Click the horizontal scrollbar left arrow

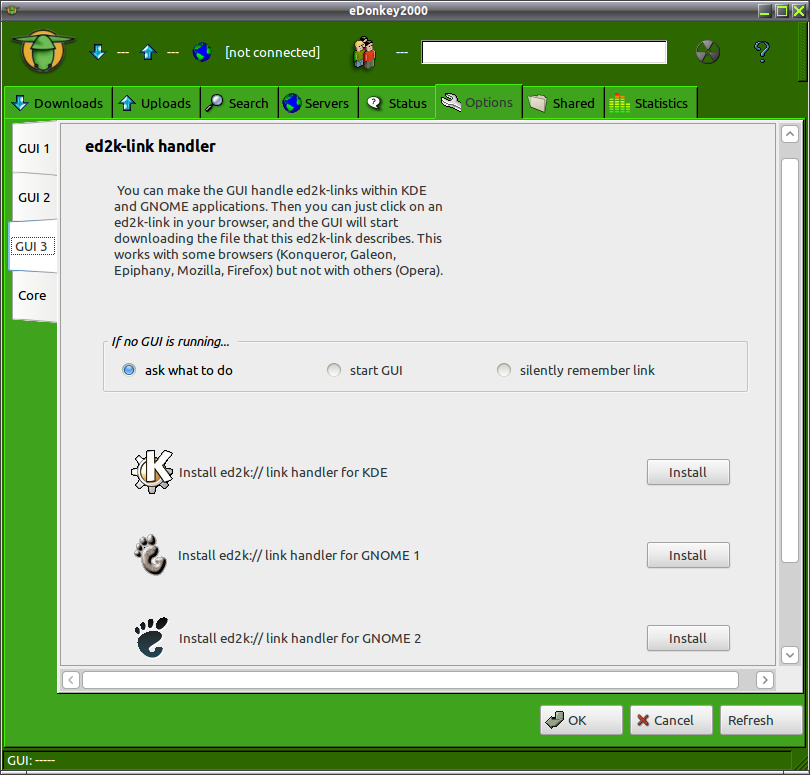click(71, 679)
